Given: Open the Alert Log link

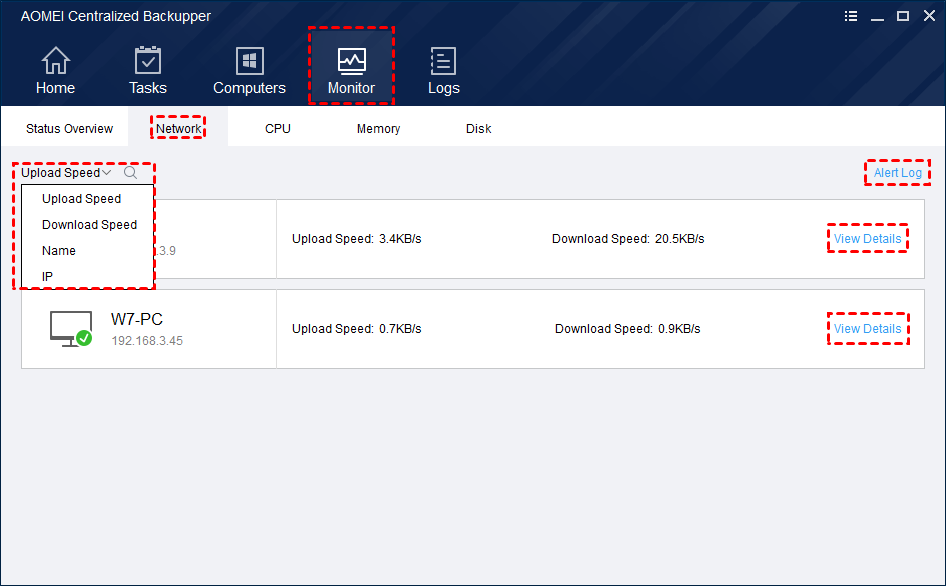Looking at the screenshot, I should click(x=898, y=173).
